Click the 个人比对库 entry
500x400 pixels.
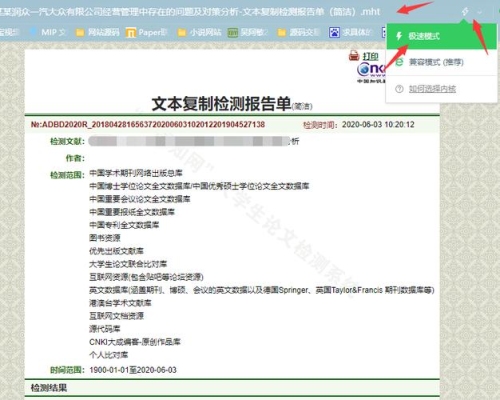108,355
